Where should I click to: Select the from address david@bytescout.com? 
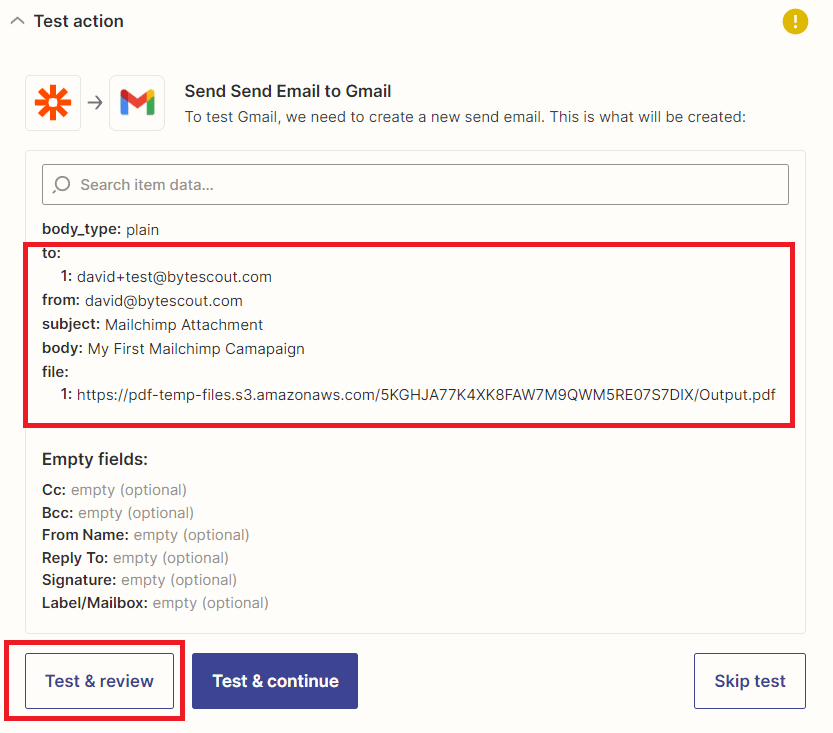pyautogui.click(x=164, y=300)
